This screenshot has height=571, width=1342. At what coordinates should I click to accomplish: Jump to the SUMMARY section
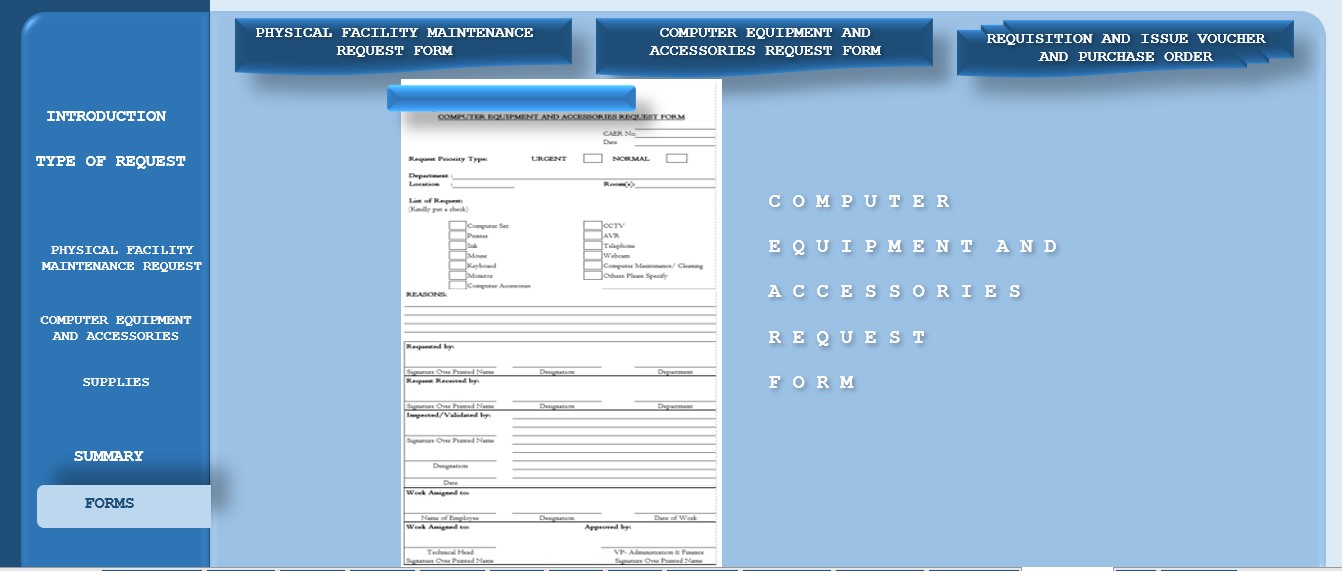point(108,456)
